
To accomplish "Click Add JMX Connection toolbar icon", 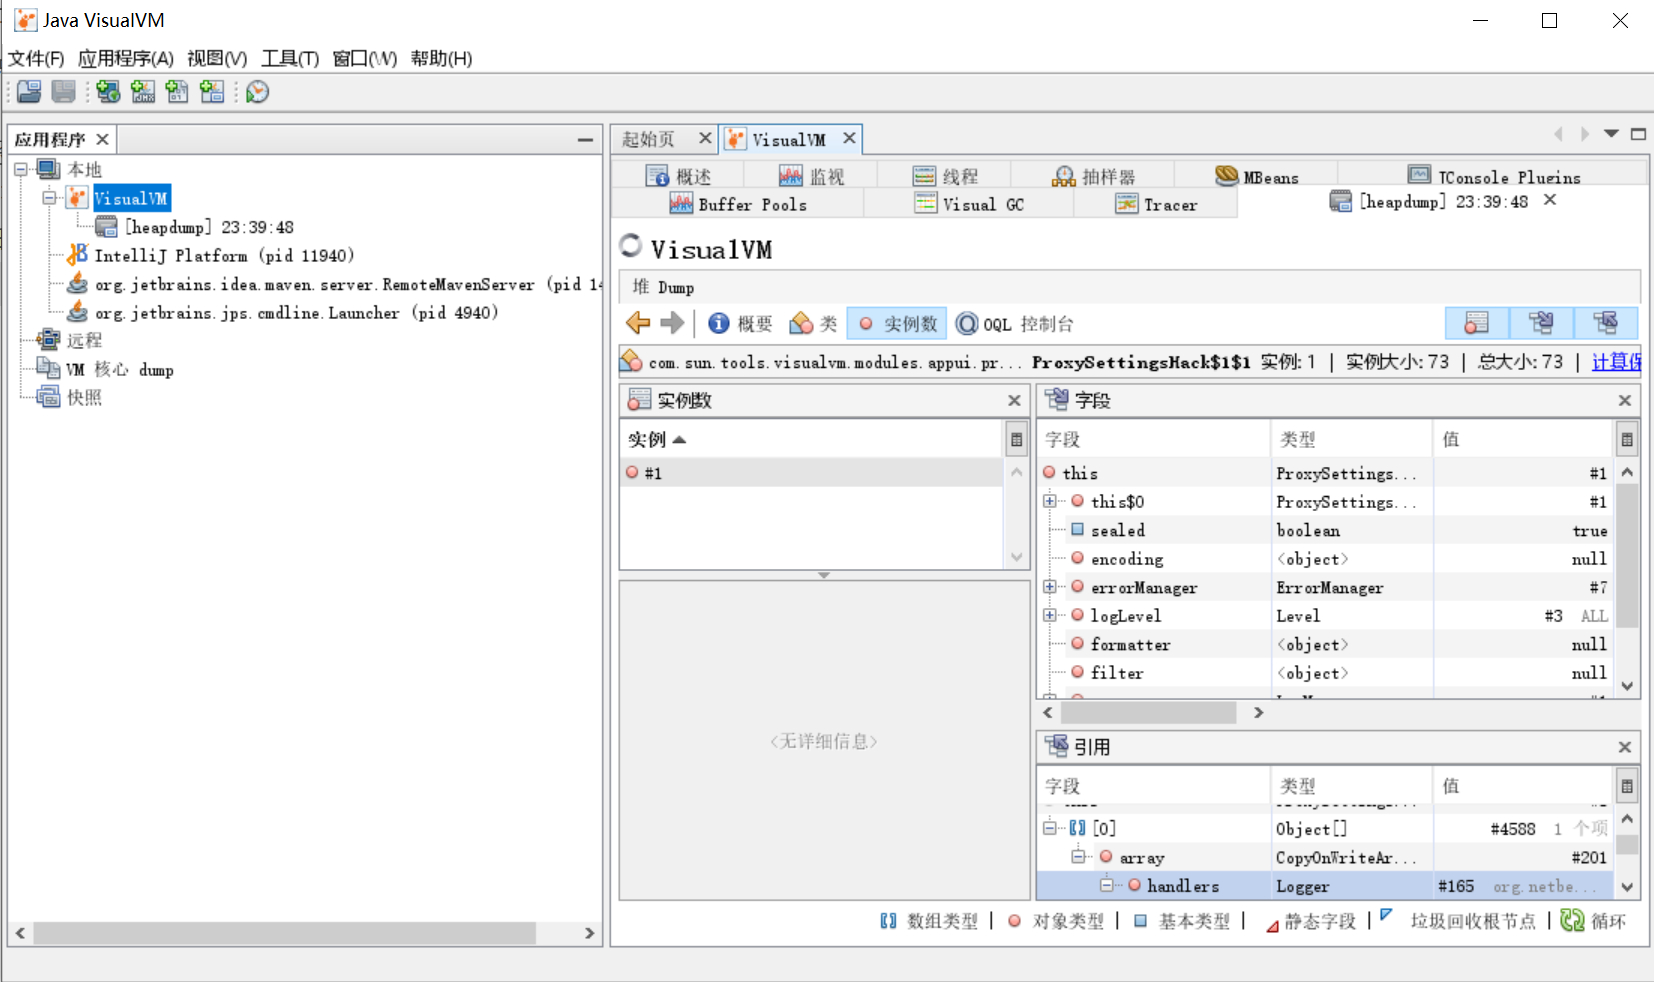I will click(x=143, y=92).
